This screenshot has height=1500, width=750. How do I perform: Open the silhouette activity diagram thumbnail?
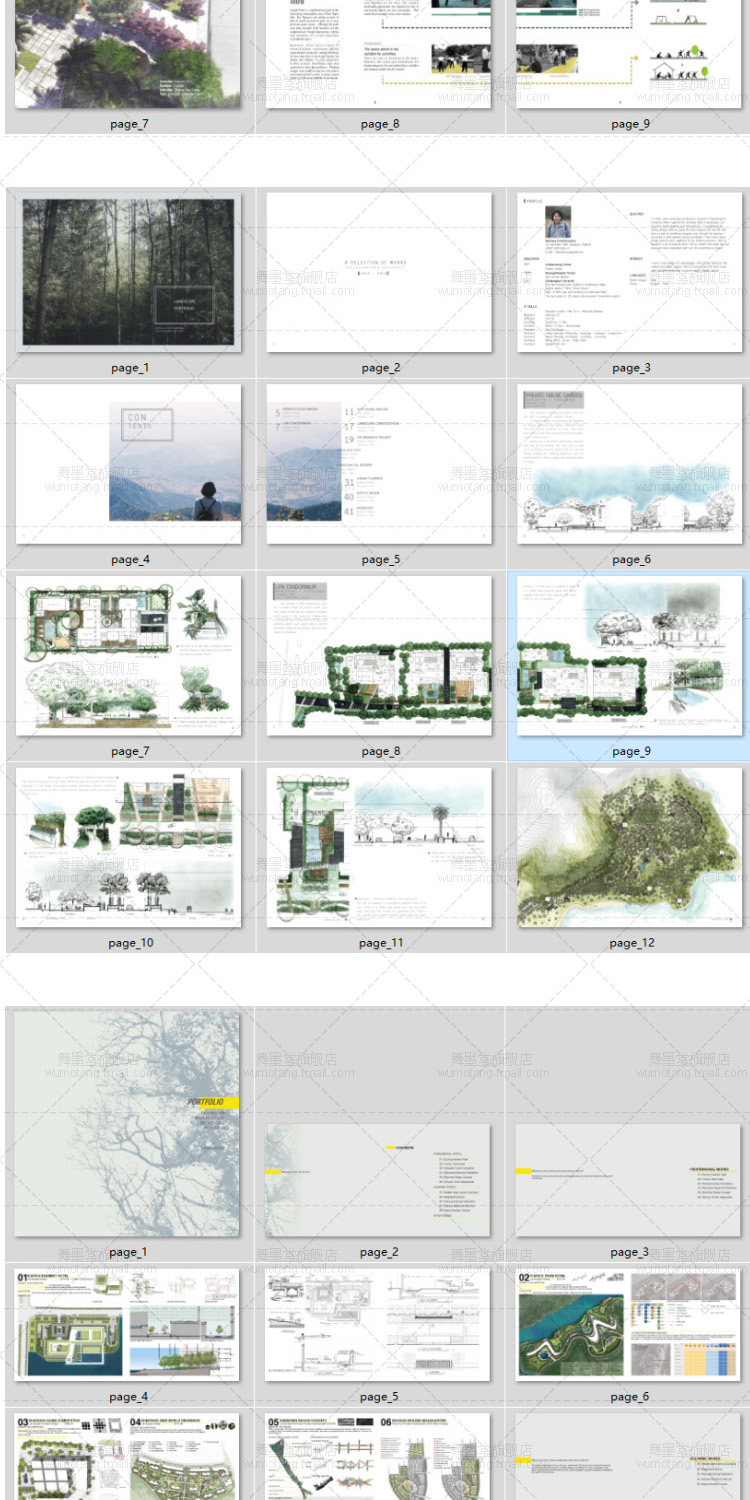pos(630,54)
